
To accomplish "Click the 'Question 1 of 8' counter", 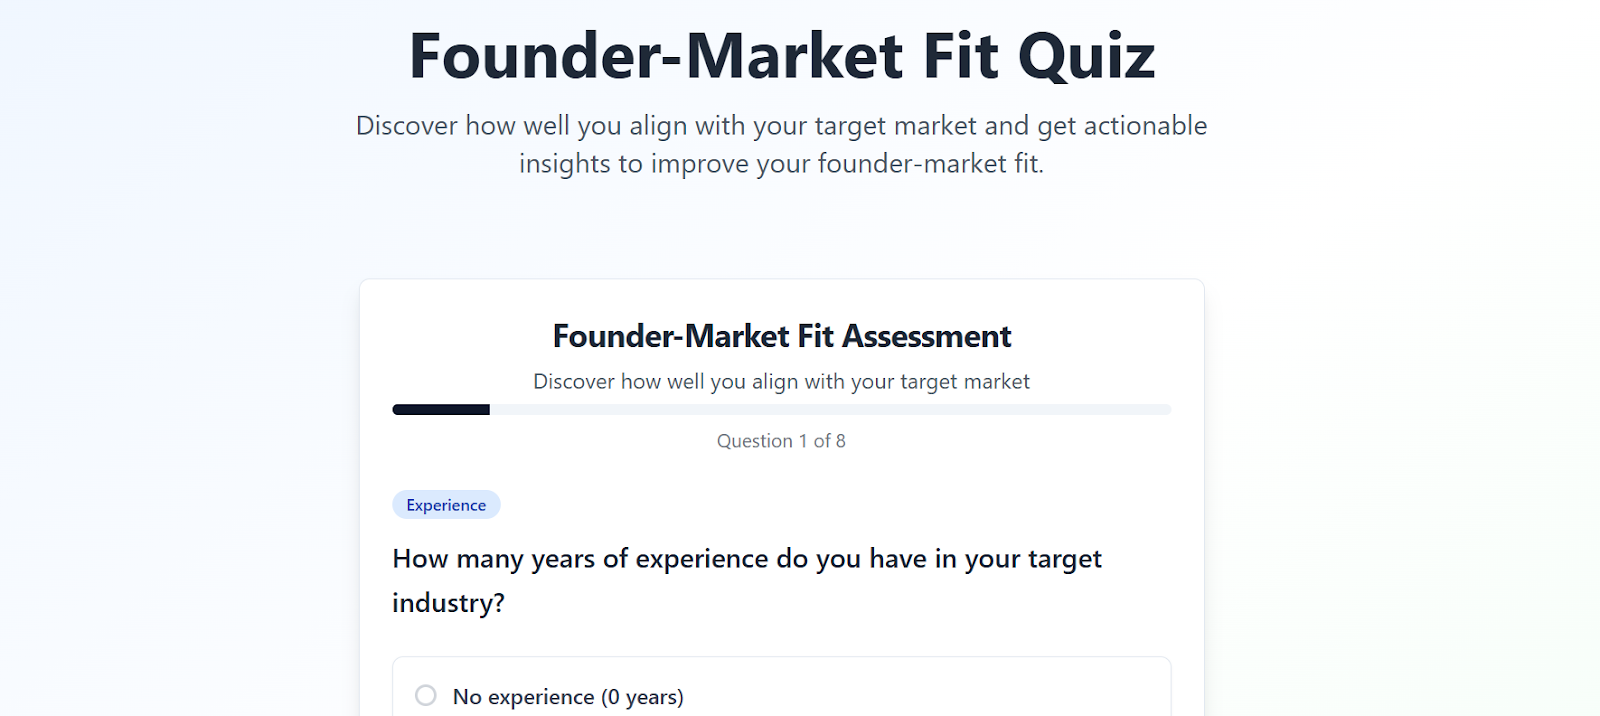I will tap(781, 441).
